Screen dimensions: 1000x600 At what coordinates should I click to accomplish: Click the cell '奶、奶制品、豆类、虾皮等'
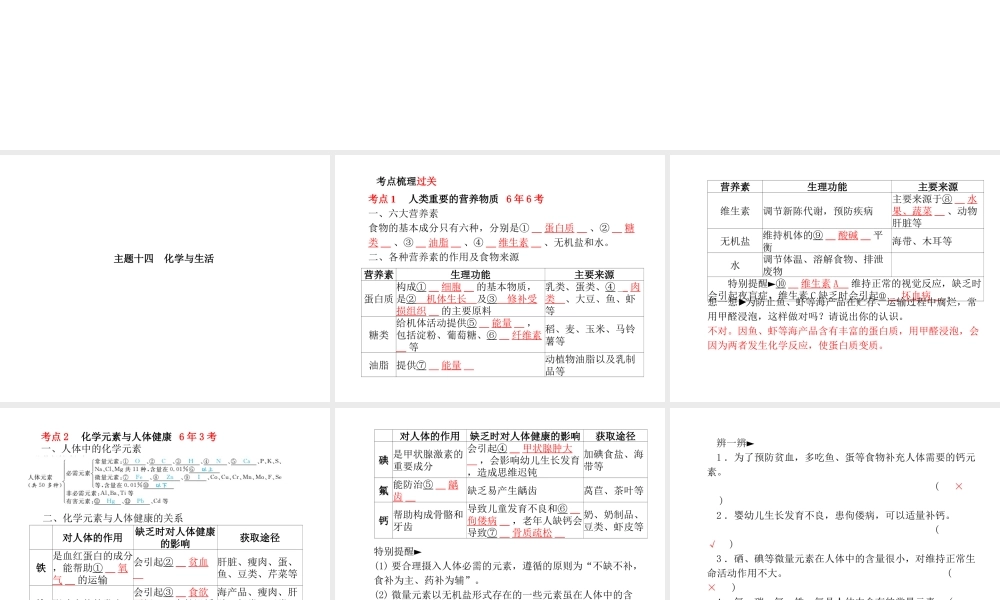pyautogui.click(x=614, y=520)
